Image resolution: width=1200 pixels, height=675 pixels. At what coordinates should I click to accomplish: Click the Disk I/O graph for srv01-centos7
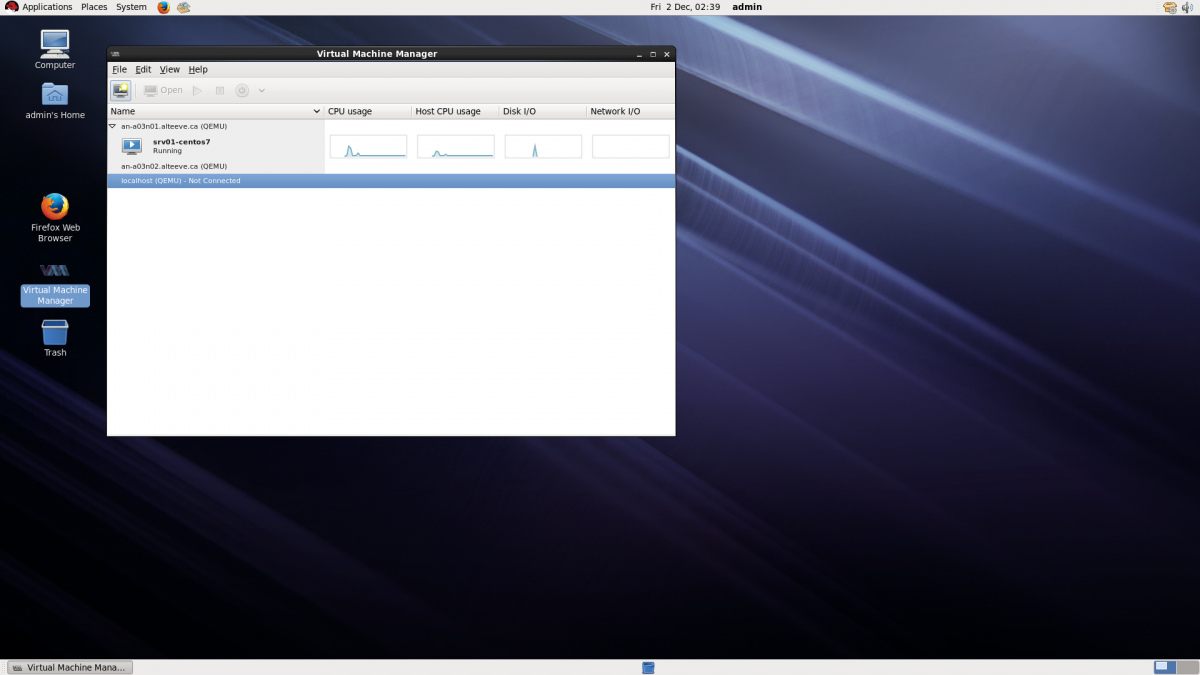(x=543, y=147)
